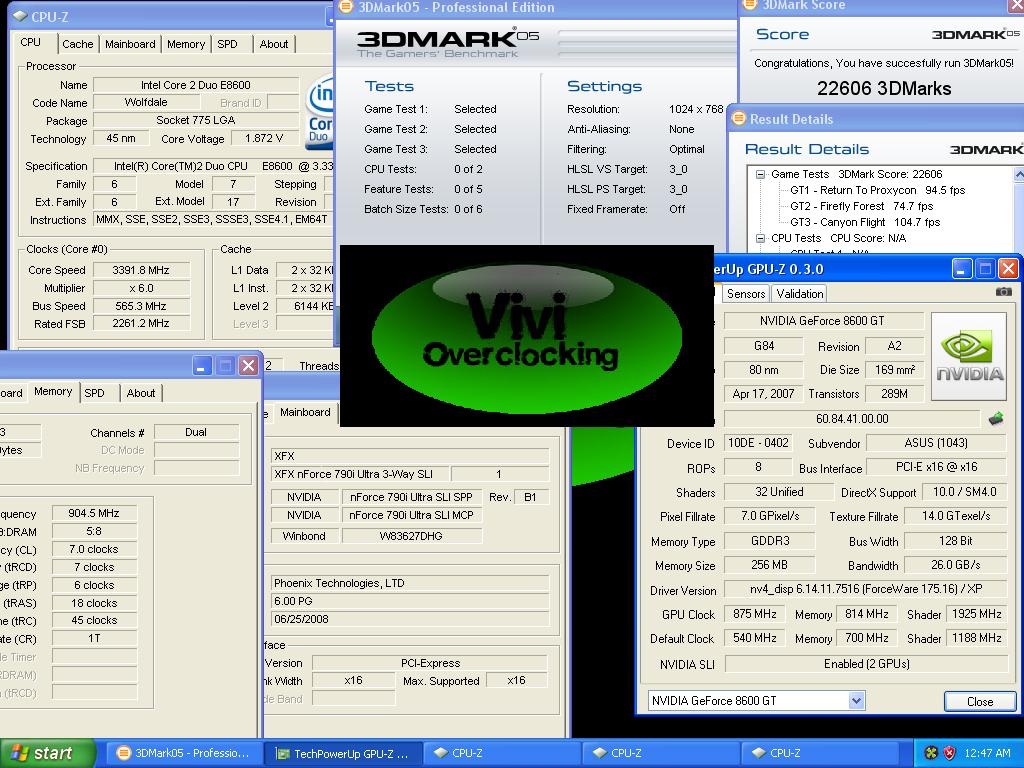Click the Shader clock value 1925 MHz
The height and width of the screenshot is (768, 1024).
coord(976,614)
